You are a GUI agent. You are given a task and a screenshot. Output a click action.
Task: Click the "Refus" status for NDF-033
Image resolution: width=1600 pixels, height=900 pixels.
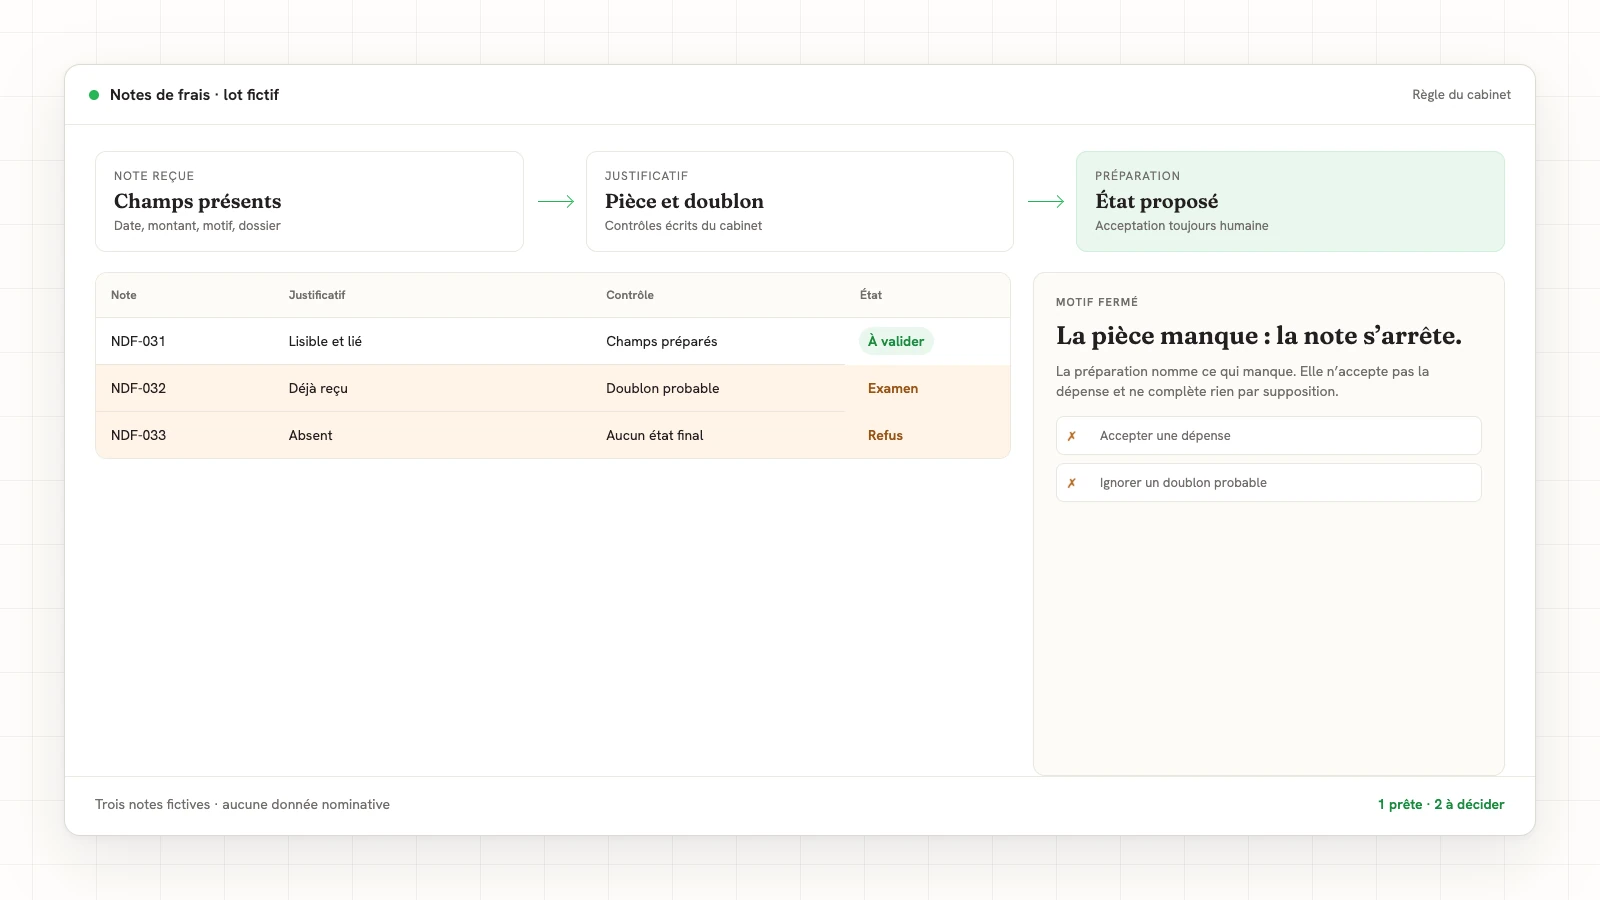click(x=885, y=435)
